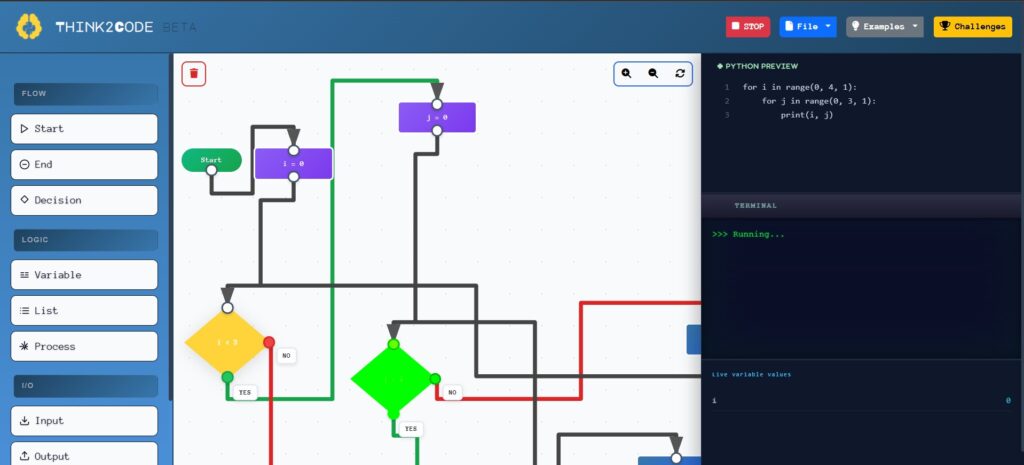This screenshot has width=1024, height=465.
Task: Select the yellow decision diamond node
Action: [227, 342]
